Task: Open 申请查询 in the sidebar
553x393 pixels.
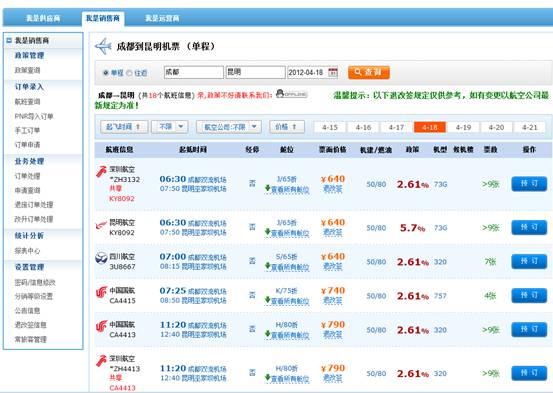Action: point(28,191)
